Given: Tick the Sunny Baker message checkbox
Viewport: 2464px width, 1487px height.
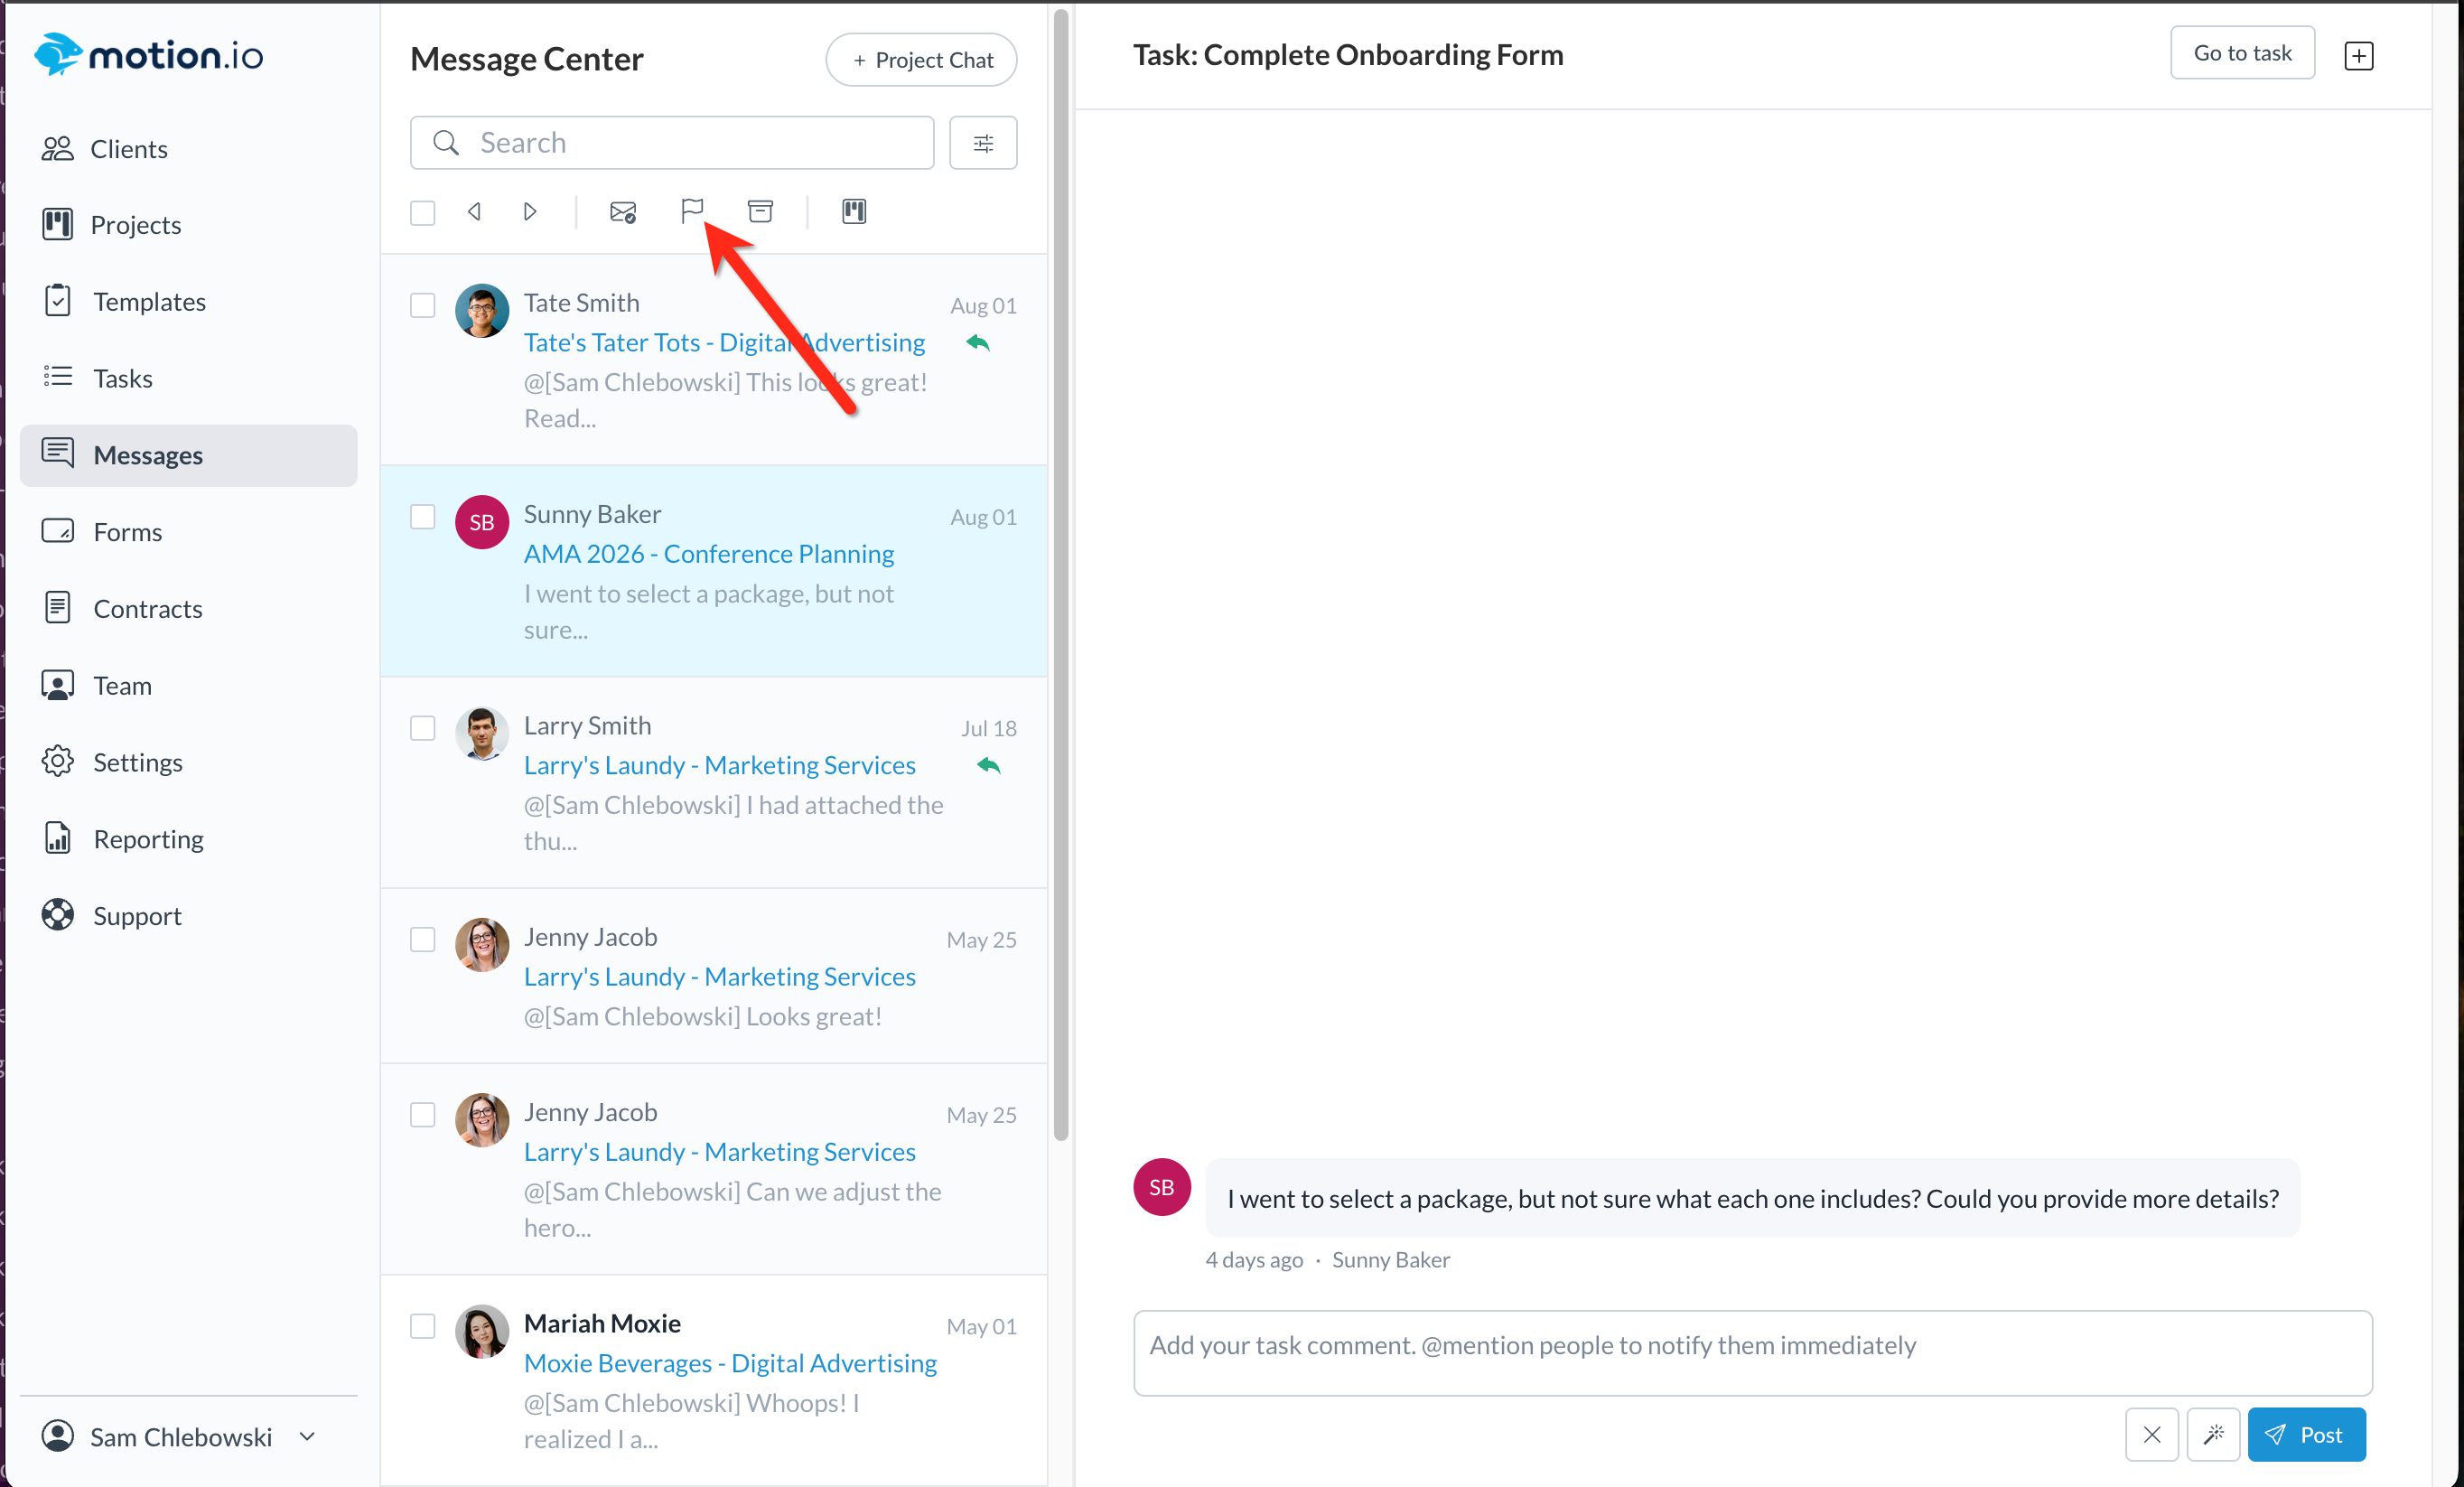Looking at the screenshot, I should 423,516.
